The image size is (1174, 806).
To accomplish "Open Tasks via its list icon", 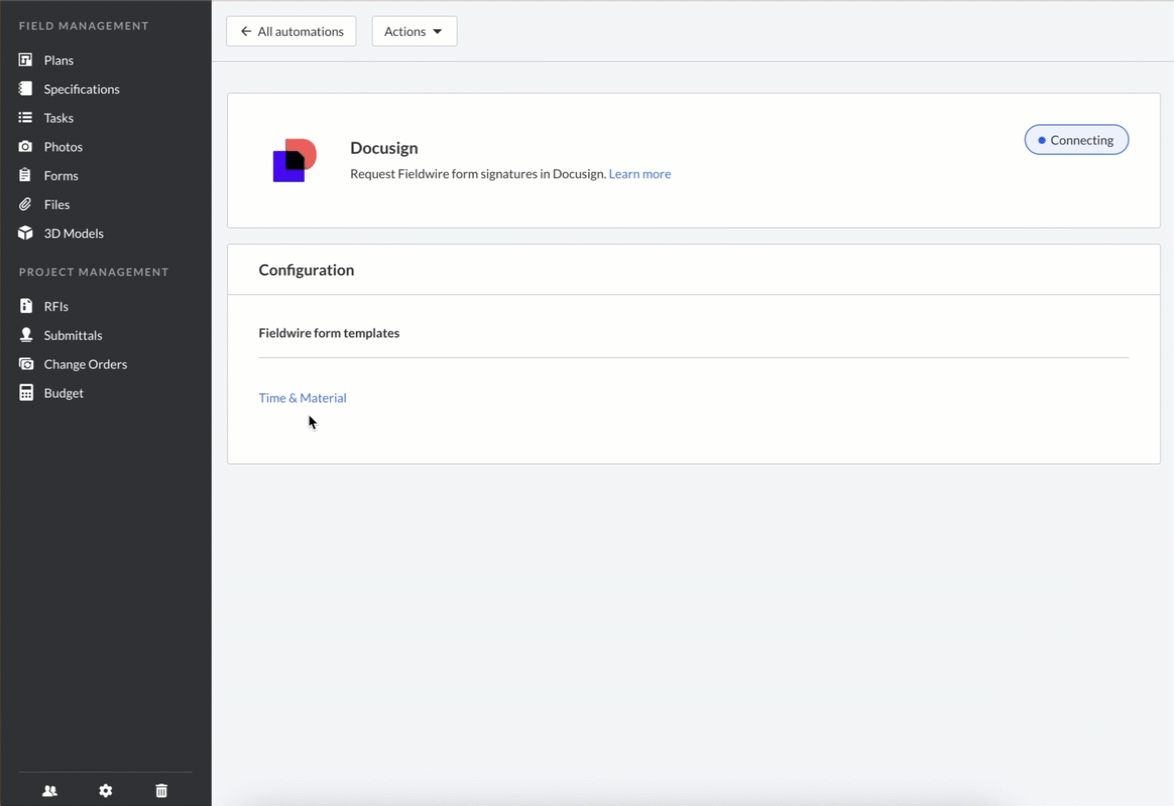I will (x=26, y=118).
